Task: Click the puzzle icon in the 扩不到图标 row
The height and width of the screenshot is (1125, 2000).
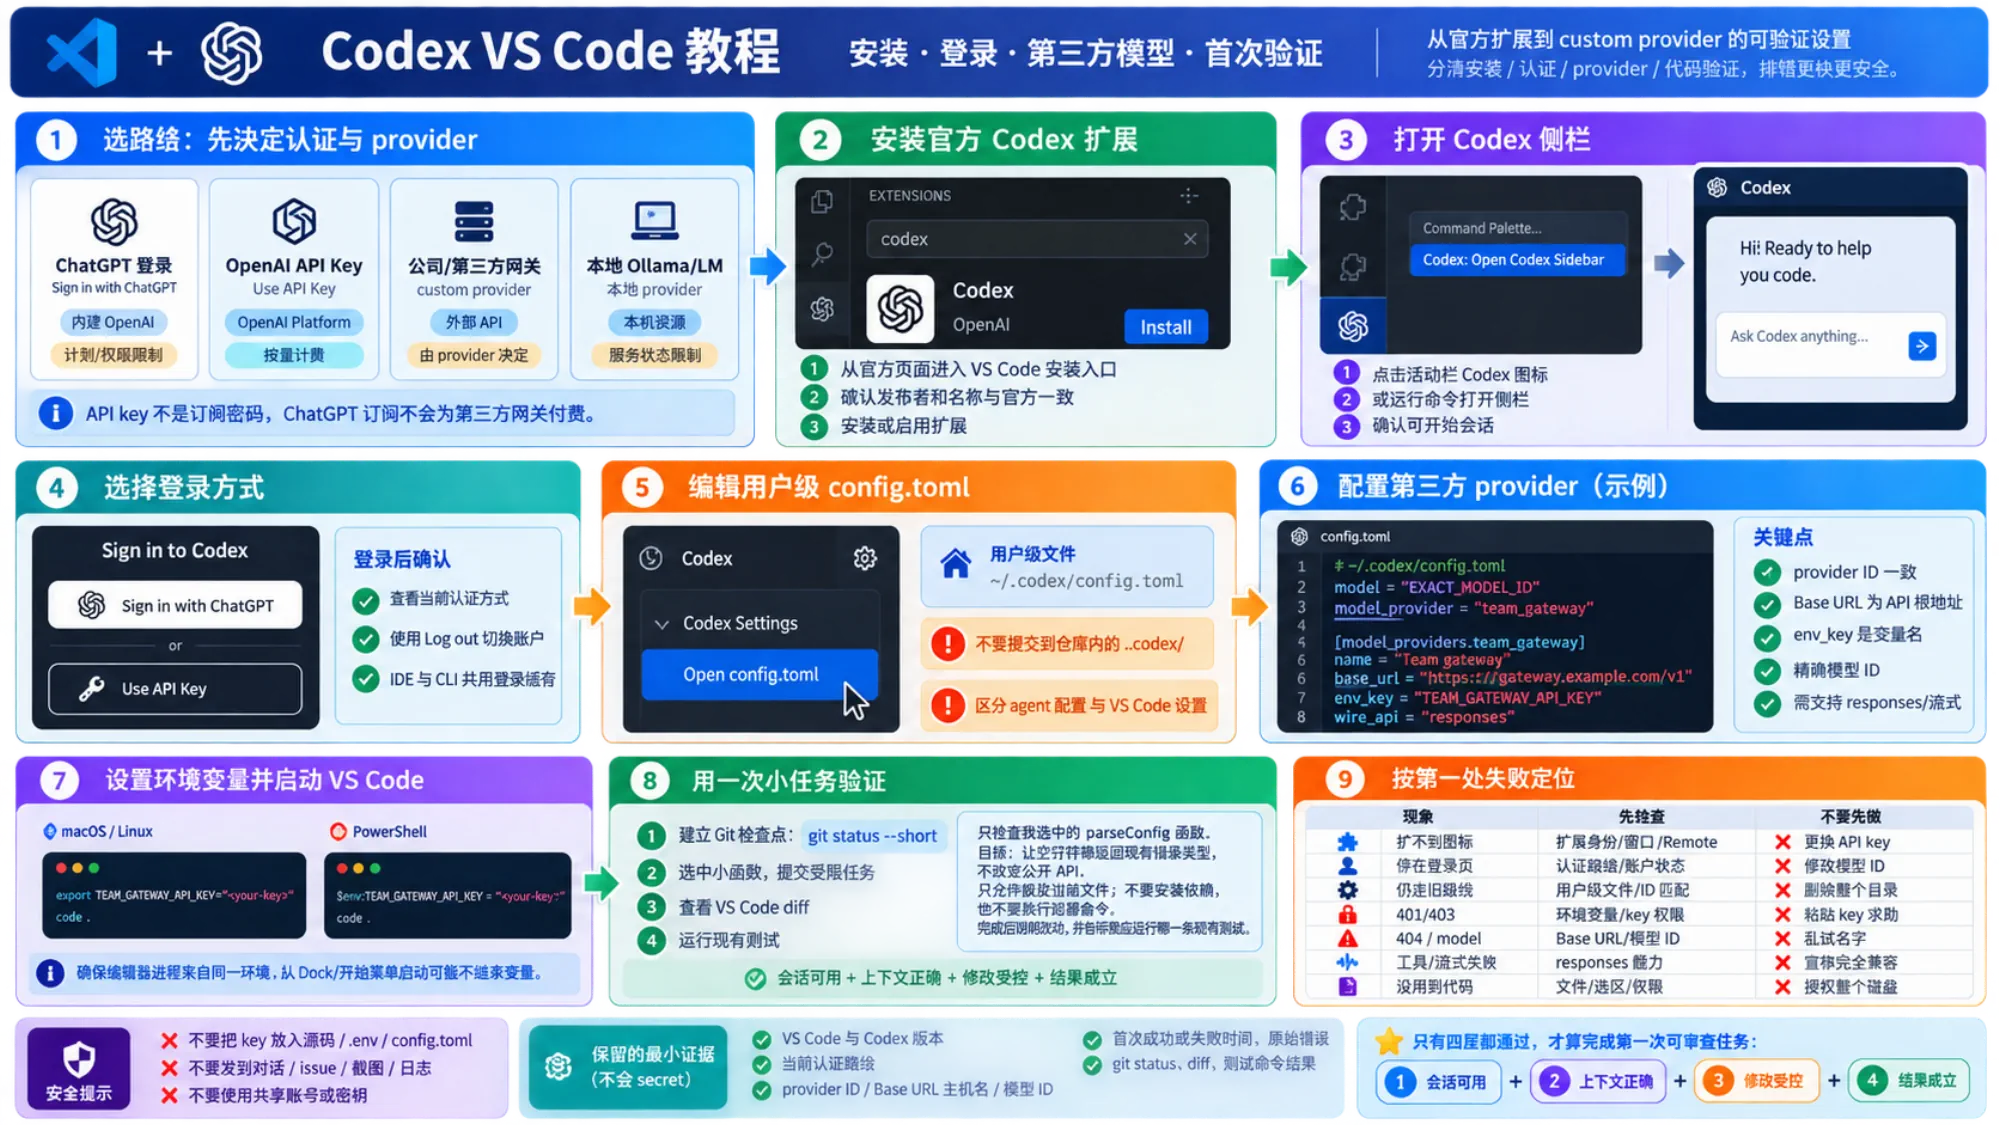Action: coord(1348,842)
